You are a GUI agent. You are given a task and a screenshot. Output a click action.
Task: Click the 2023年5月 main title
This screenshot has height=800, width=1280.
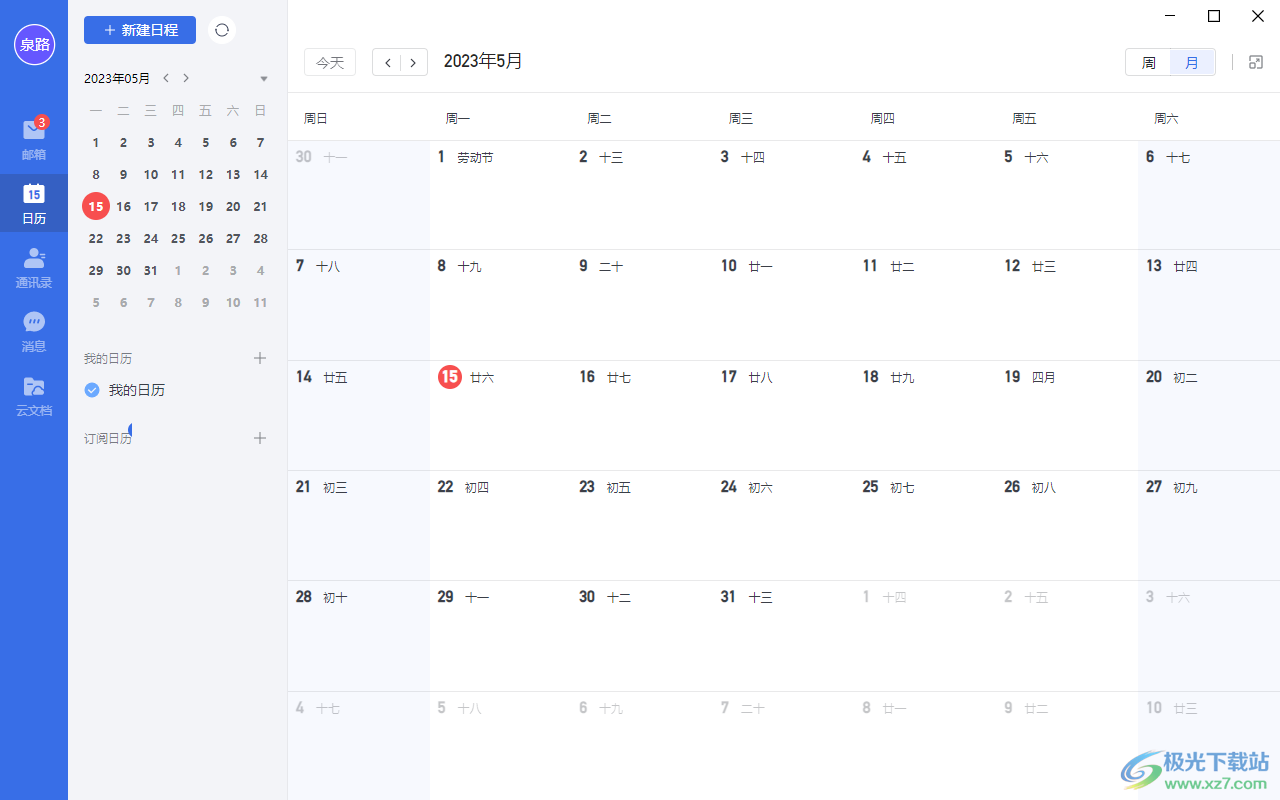[483, 61]
